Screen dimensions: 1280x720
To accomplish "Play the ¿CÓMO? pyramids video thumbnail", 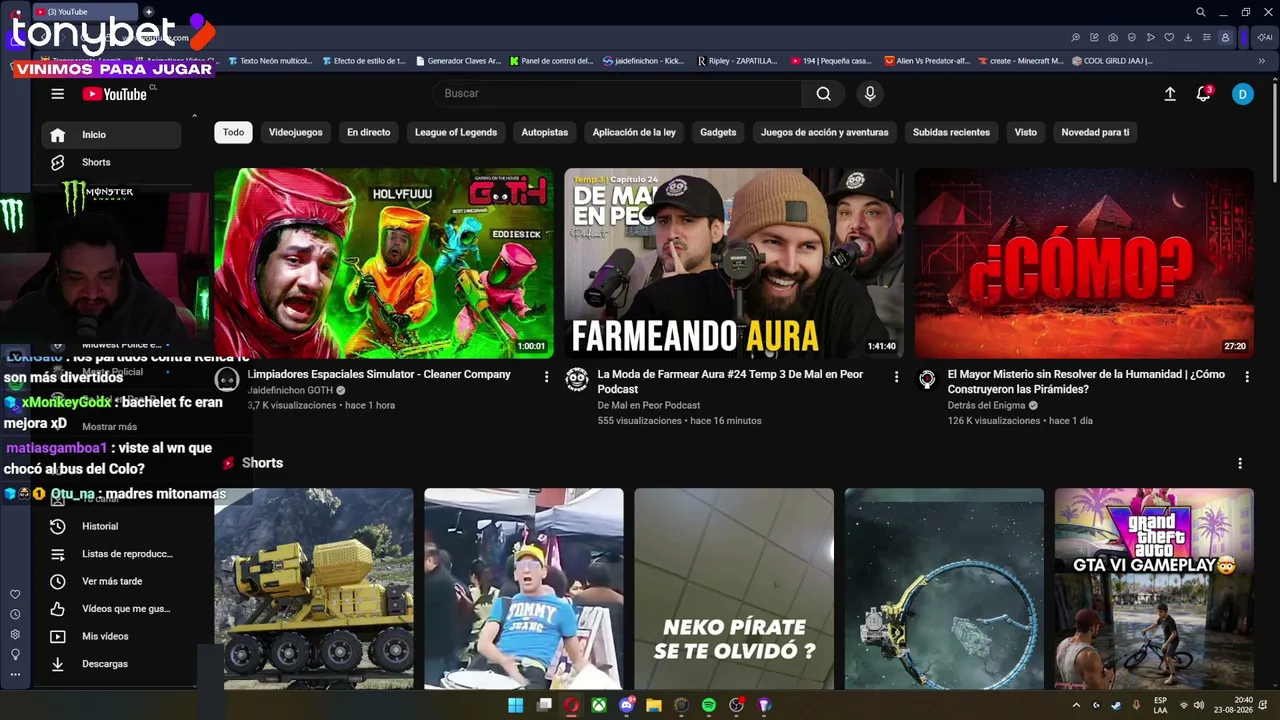I will [x=1084, y=263].
